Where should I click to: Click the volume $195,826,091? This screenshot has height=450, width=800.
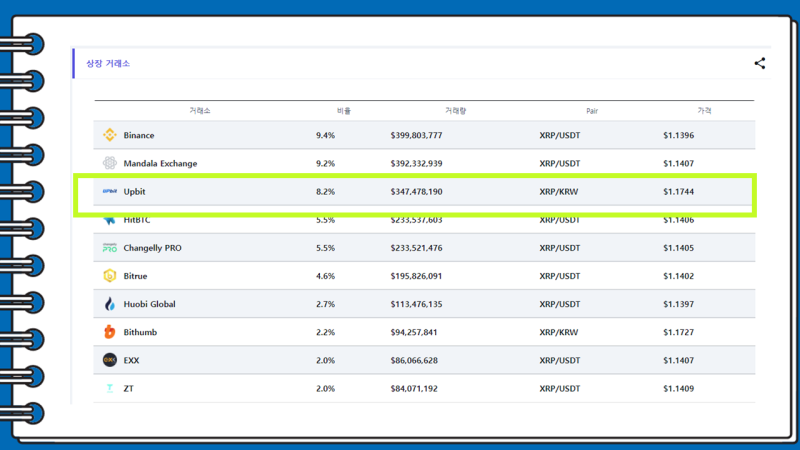coord(416,276)
